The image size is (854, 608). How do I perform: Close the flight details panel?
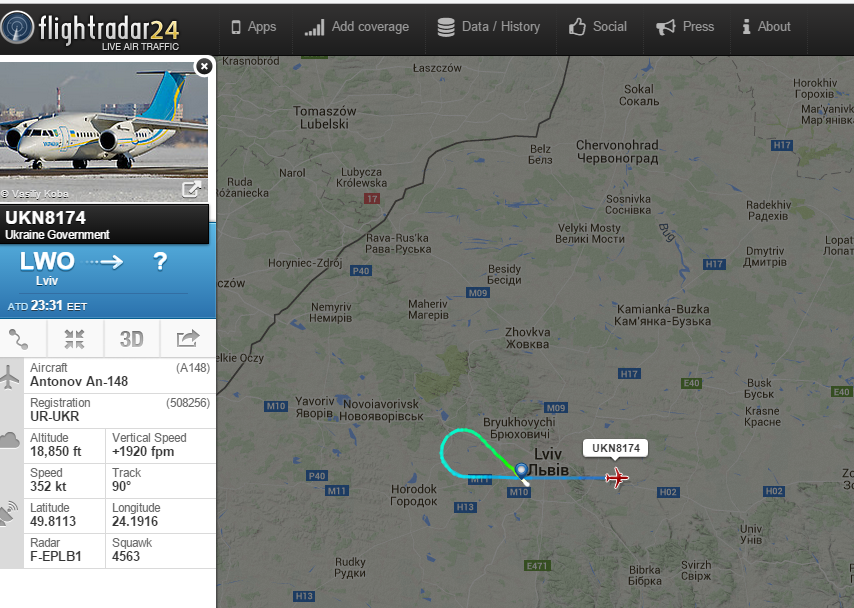click(204, 66)
